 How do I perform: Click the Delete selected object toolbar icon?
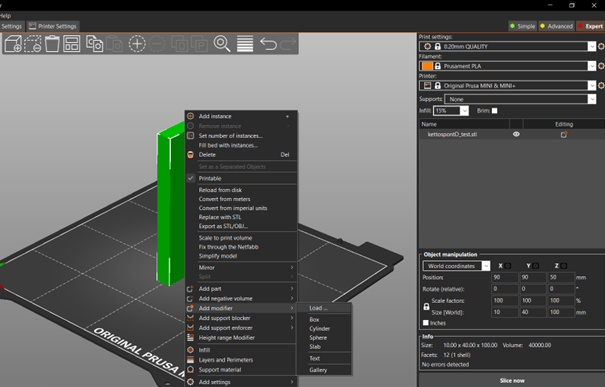[33, 44]
